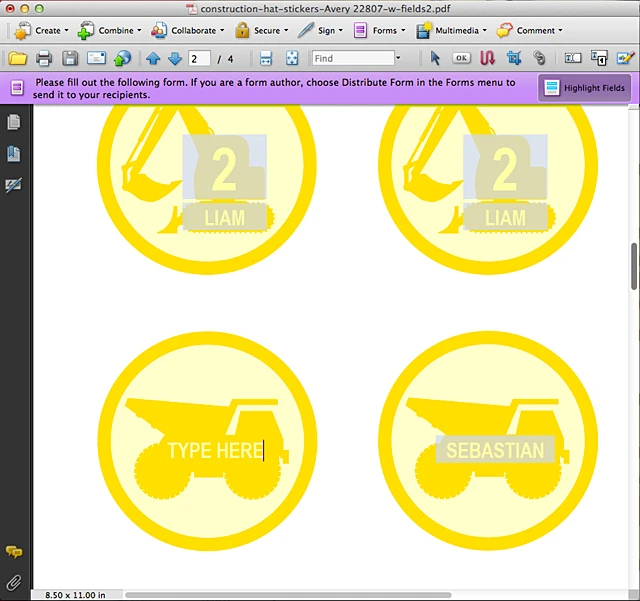Click the PDF document icon in title bar
The width and height of the screenshot is (640, 601).
[191, 9]
